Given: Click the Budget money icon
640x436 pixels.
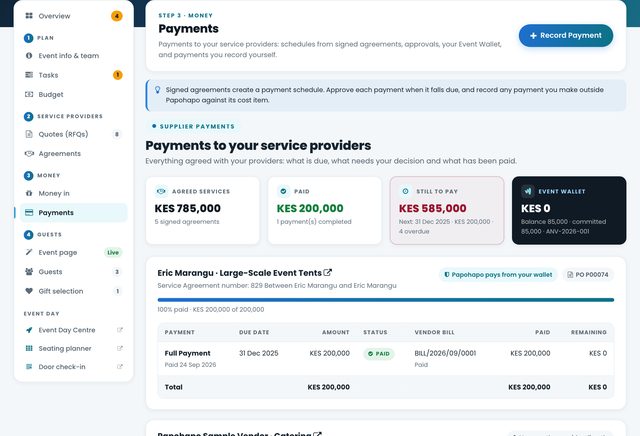Looking at the screenshot, I should [x=29, y=94].
